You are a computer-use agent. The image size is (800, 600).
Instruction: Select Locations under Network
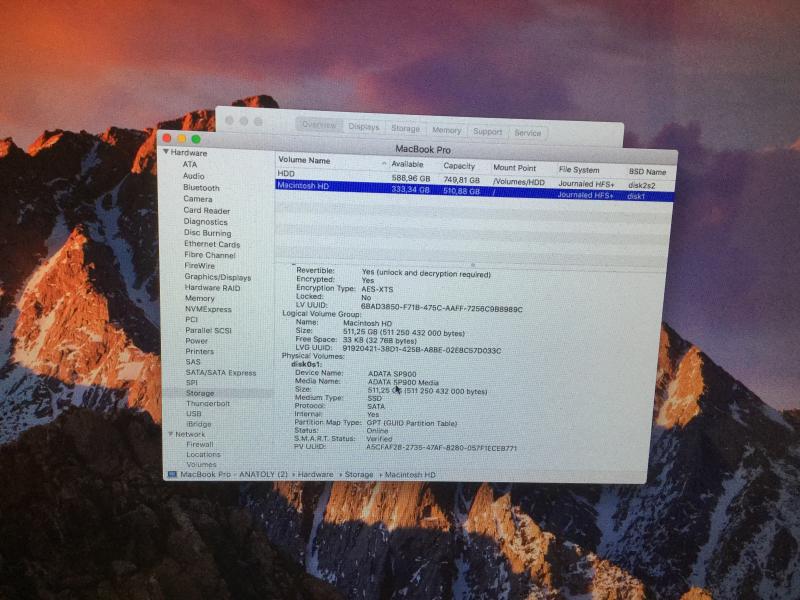pos(204,455)
